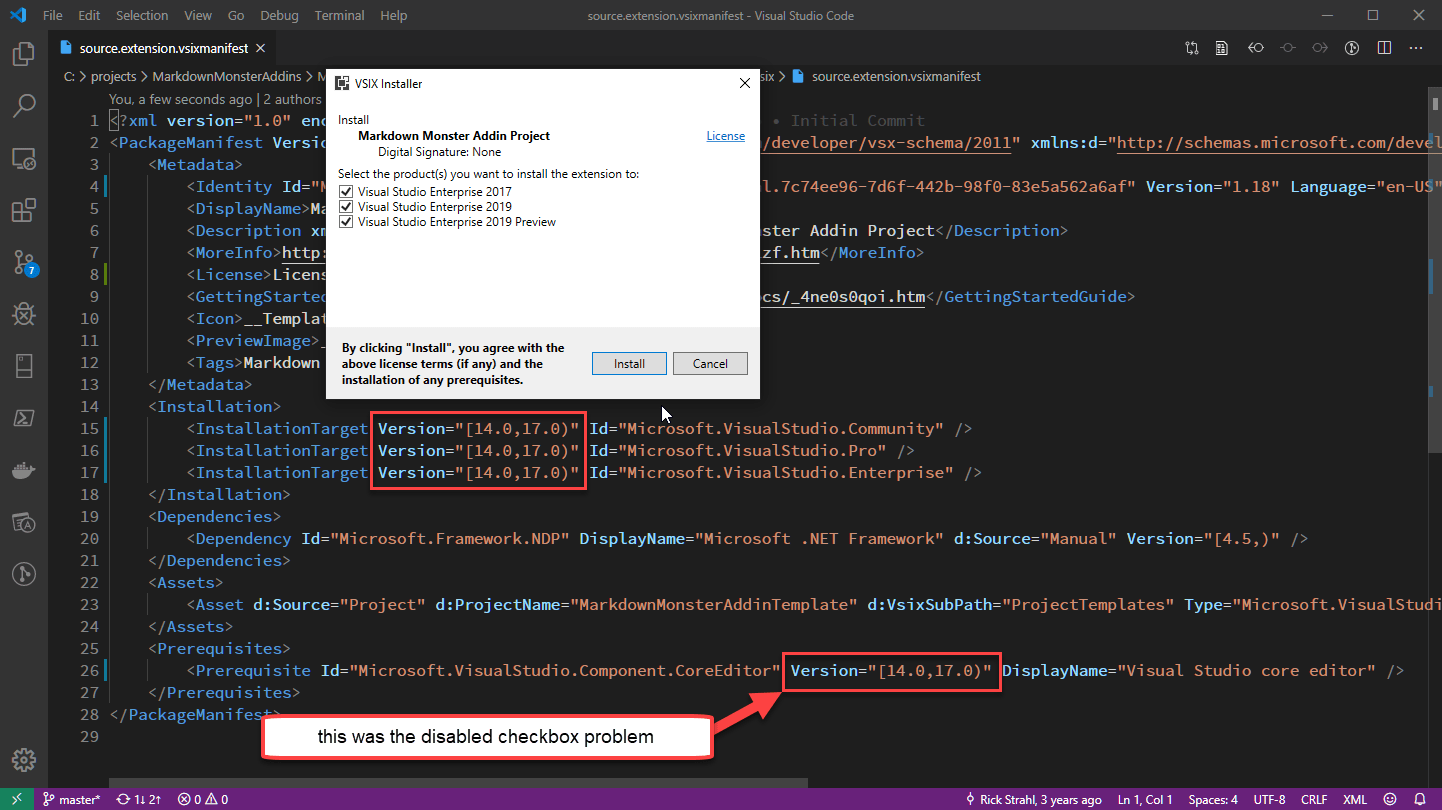Uncheck Visual Studio Enterprise 2017
1442x810 pixels.
[346, 191]
